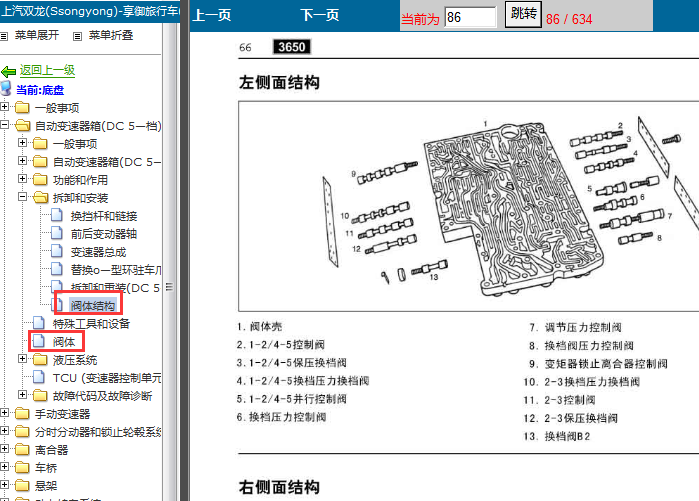Image resolution: width=699 pixels, height=501 pixels.
Task: Click page icon beside 换挡杆和链接
Action: 57,215
